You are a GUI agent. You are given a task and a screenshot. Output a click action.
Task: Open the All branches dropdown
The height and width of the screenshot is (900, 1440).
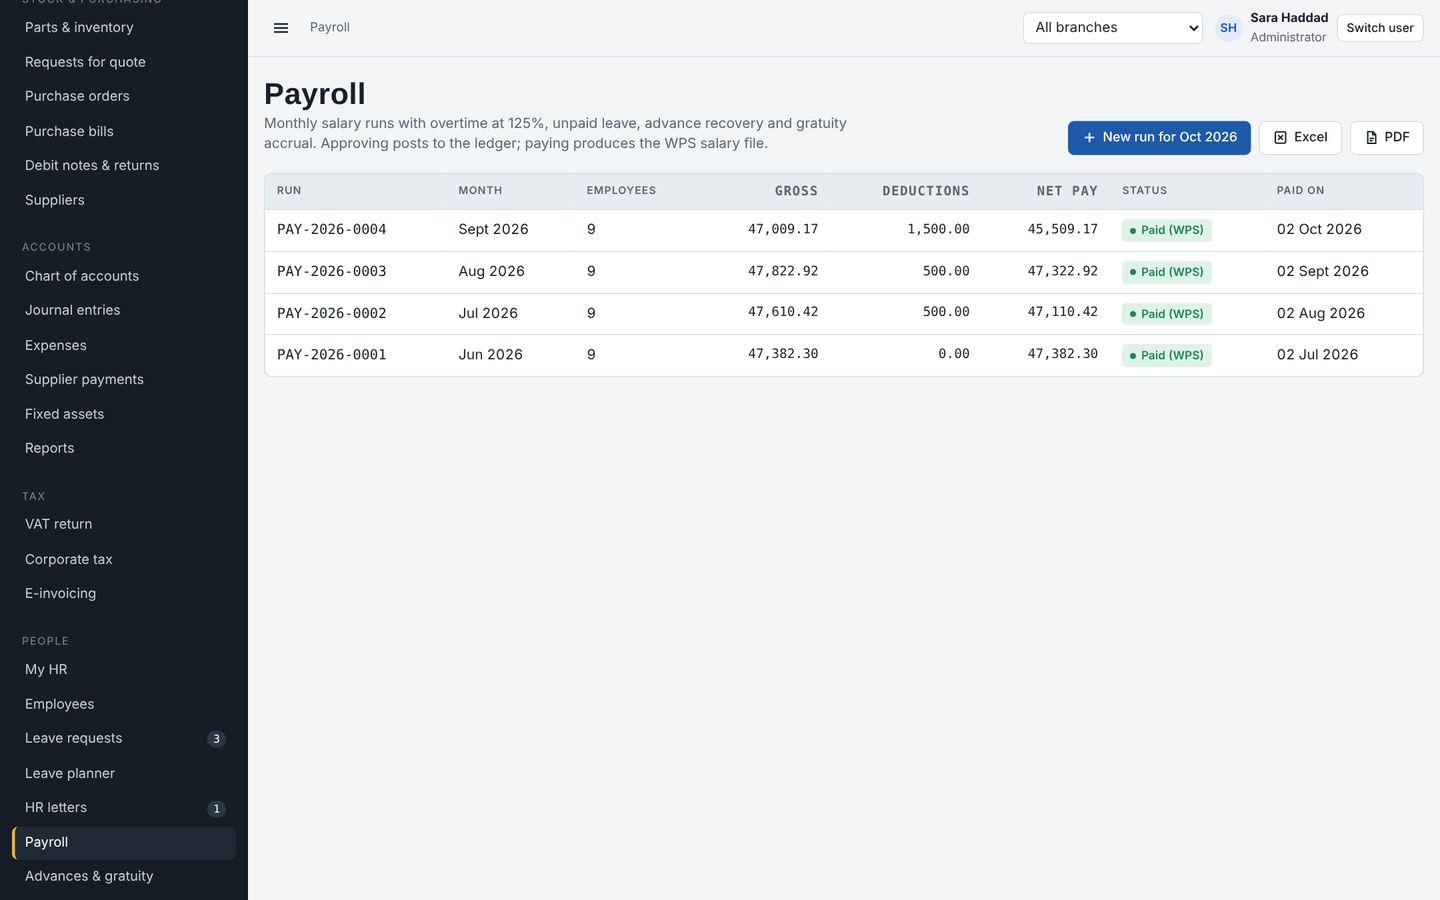point(1113,28)
